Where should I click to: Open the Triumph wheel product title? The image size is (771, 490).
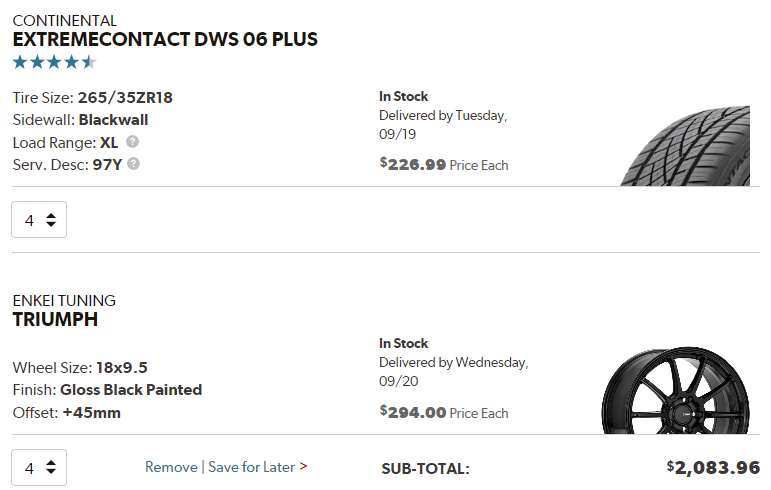point(55,320)
